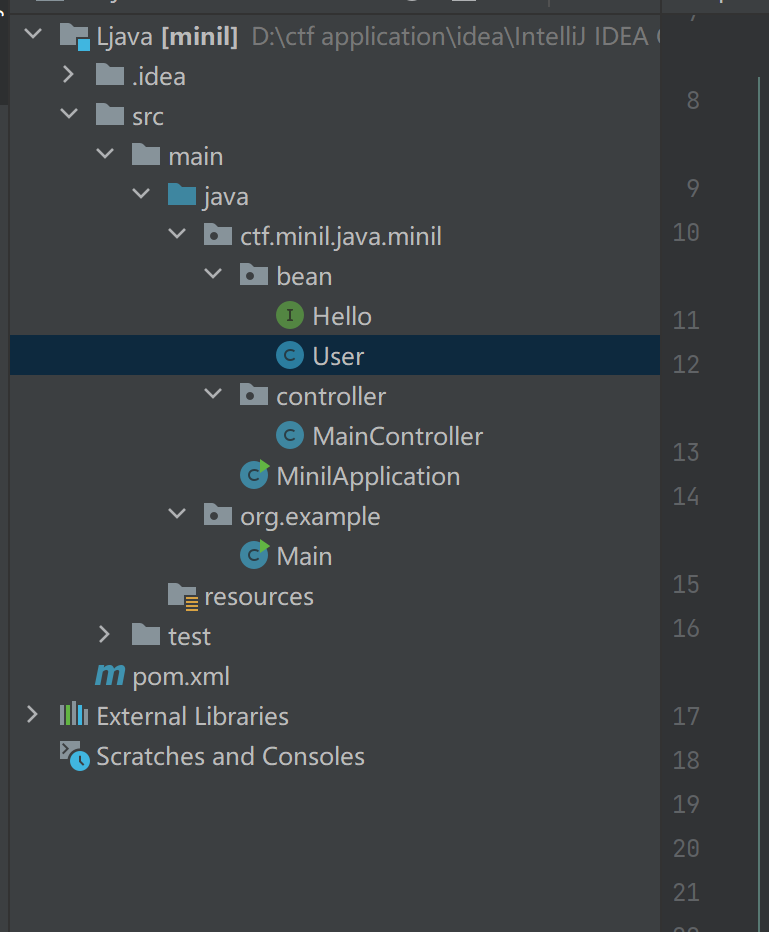Expand the .idea folder
The height and width of the screenshot is (932, 769).
click(68, 76)
